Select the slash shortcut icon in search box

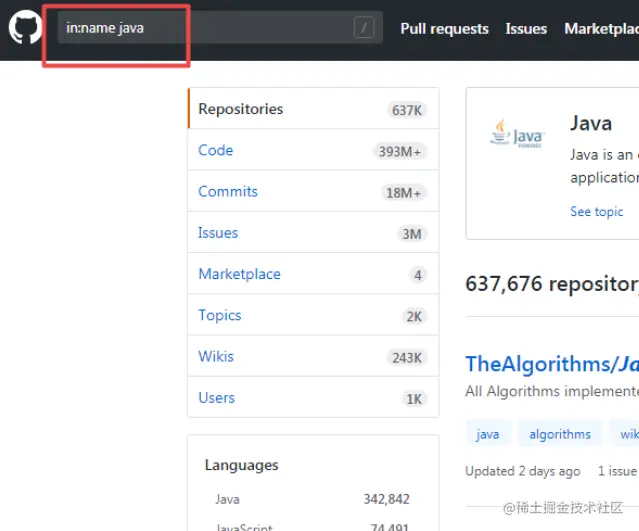click(x=364, y=28)
